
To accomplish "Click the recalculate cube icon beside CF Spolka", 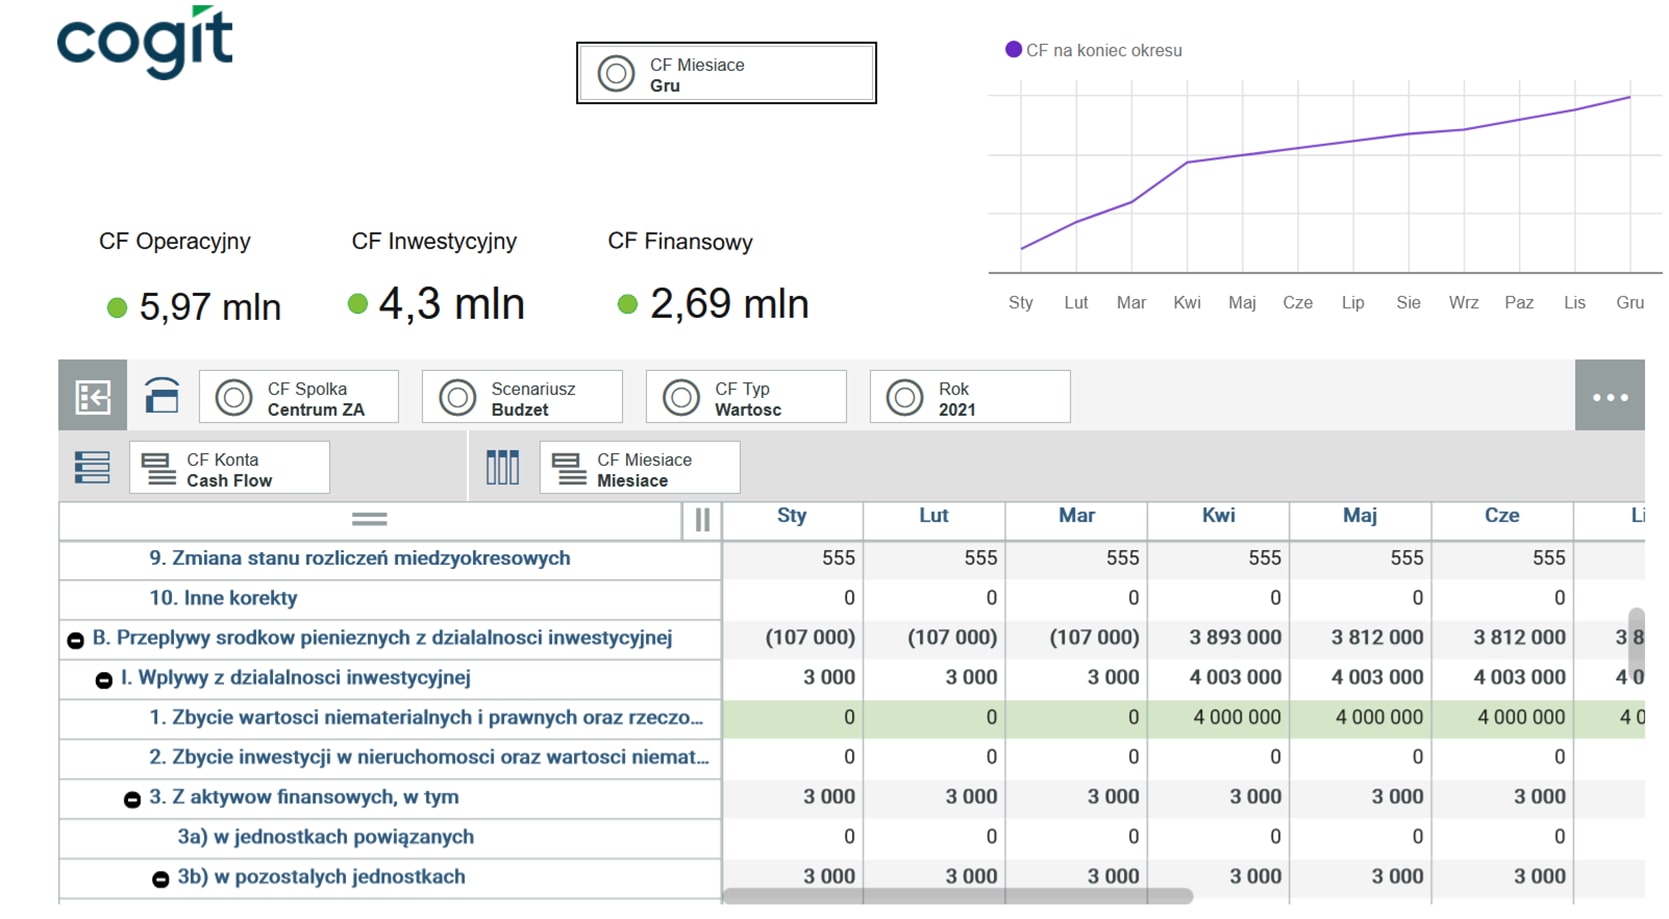I will click(162, 396).
